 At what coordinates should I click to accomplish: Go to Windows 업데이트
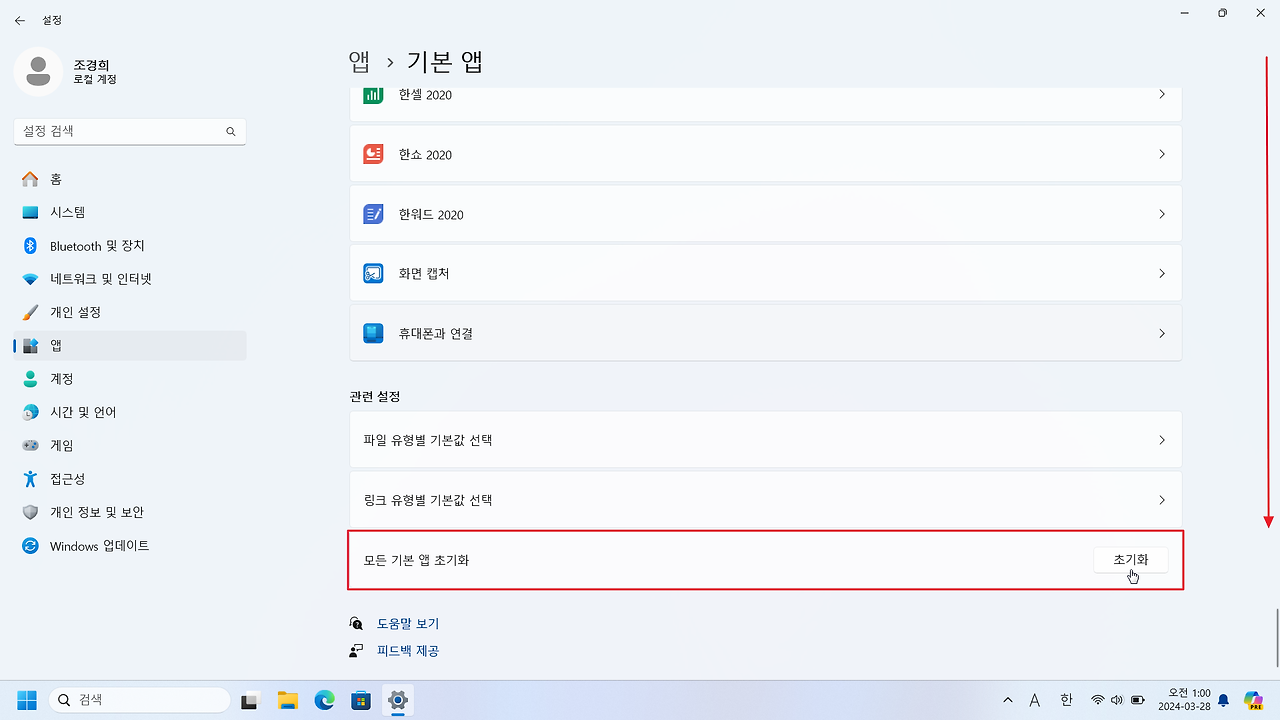(x=130, y=546)
